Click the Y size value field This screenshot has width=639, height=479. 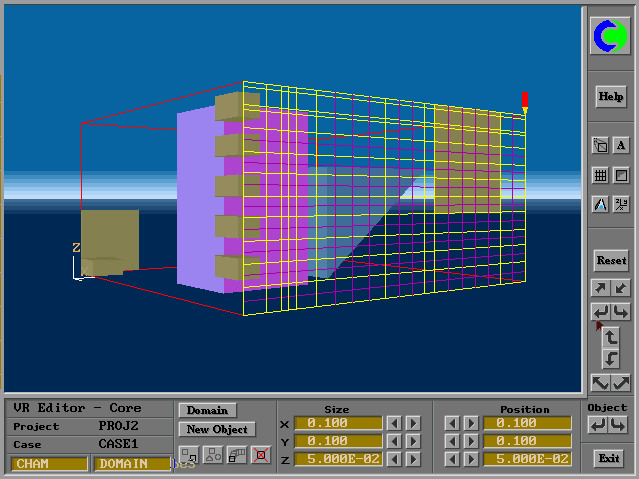click(338, 441)
